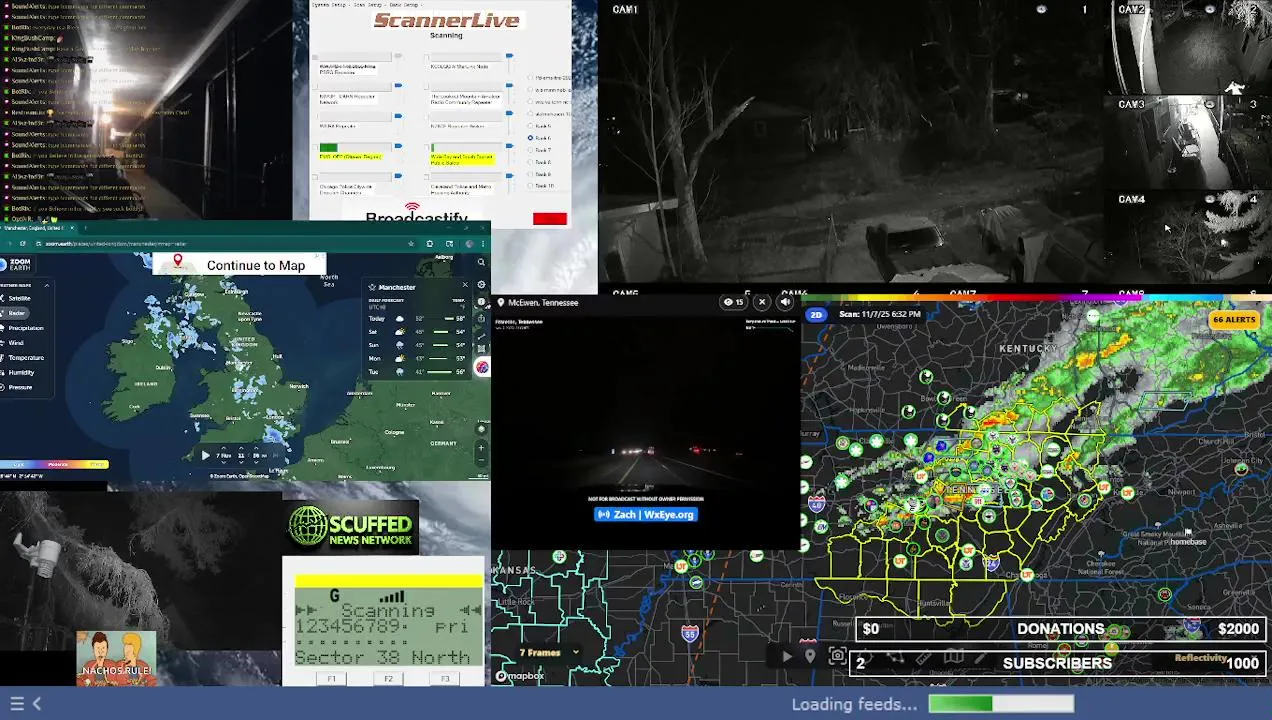1272x720 pixels.
Task: Click the I-55 interstate shield marker
Action: pos(690,633)
